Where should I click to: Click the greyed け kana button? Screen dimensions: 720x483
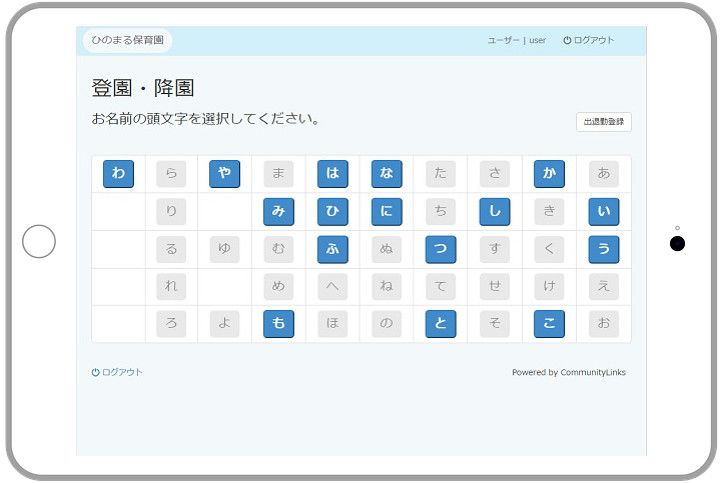click(549, 286)
